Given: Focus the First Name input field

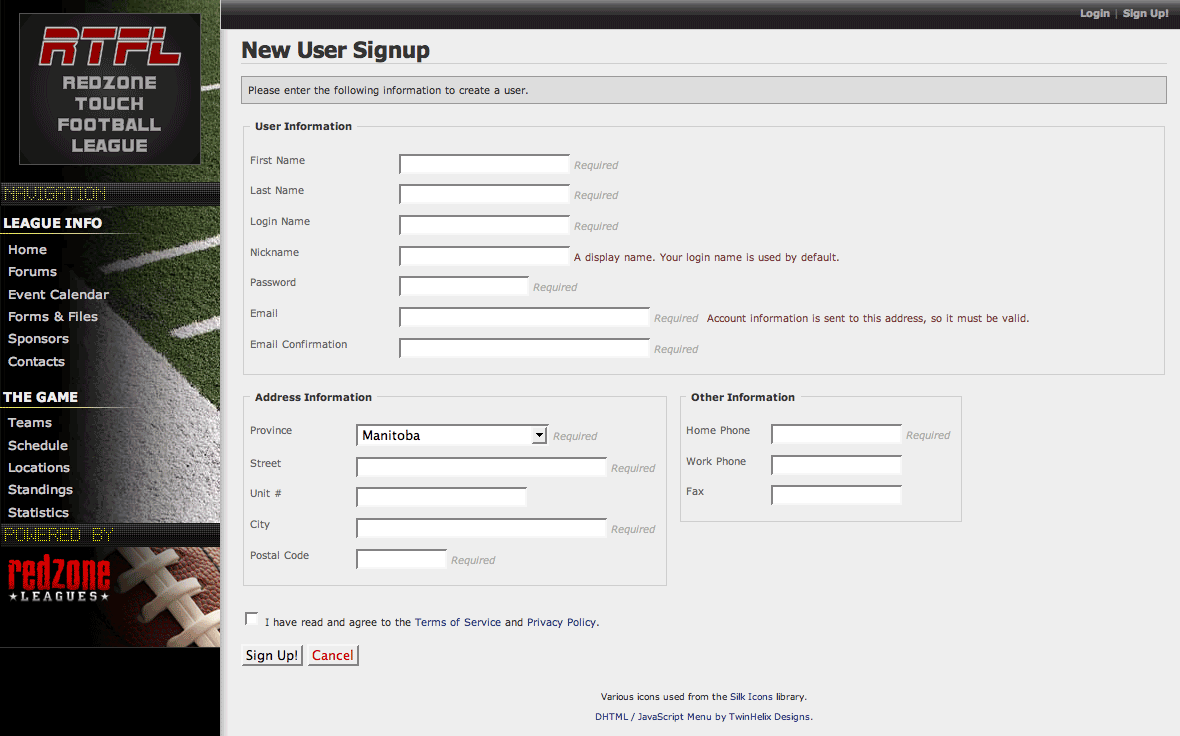Looking at the screenshot, I should [x=484, y=165].
